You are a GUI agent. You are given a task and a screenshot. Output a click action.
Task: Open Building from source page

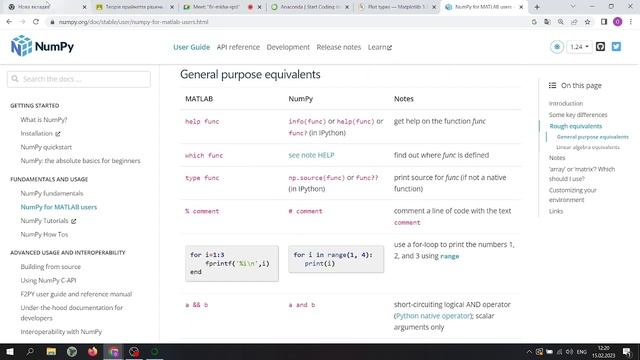pos(51,267)
